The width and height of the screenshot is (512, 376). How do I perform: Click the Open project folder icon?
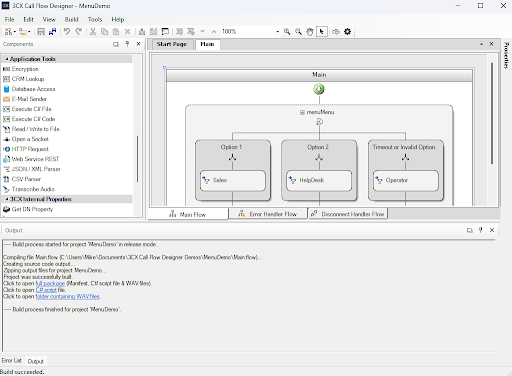(x=23, y=32)
